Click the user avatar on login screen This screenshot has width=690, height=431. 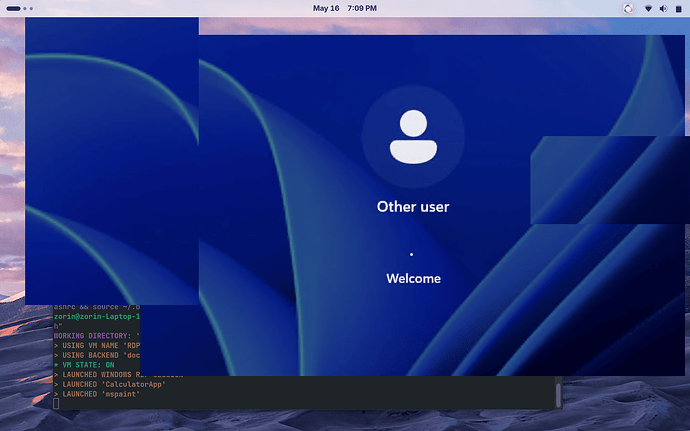(x=413, y=137)
